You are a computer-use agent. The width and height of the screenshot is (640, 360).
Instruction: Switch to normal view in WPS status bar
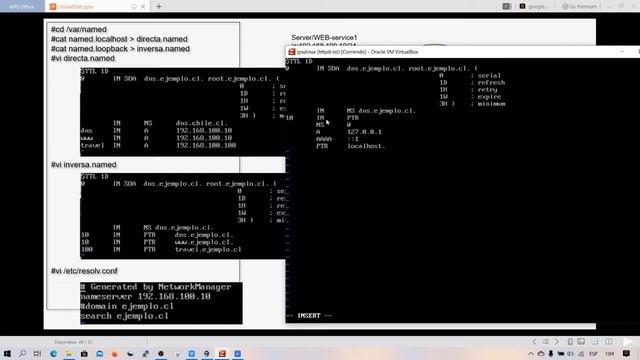point(581,342)
